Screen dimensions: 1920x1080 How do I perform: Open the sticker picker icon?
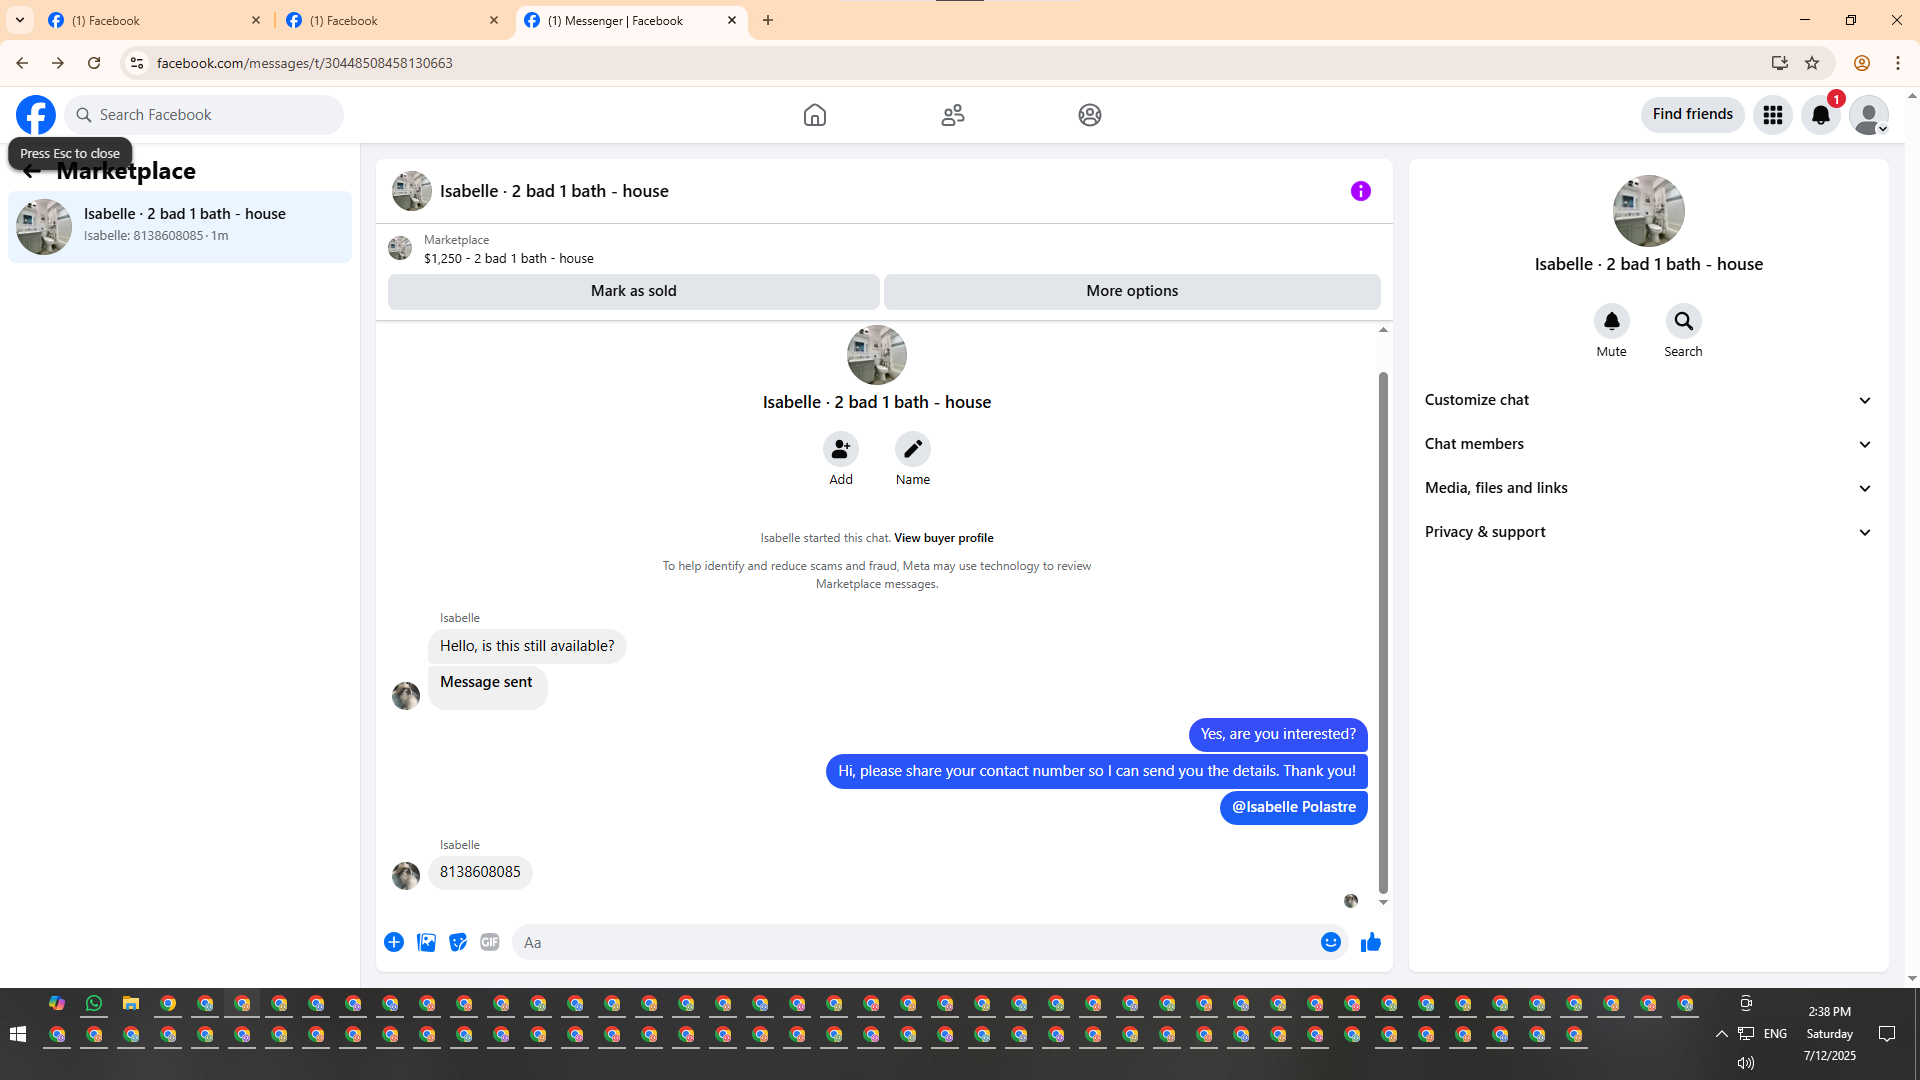pos(458,942)
